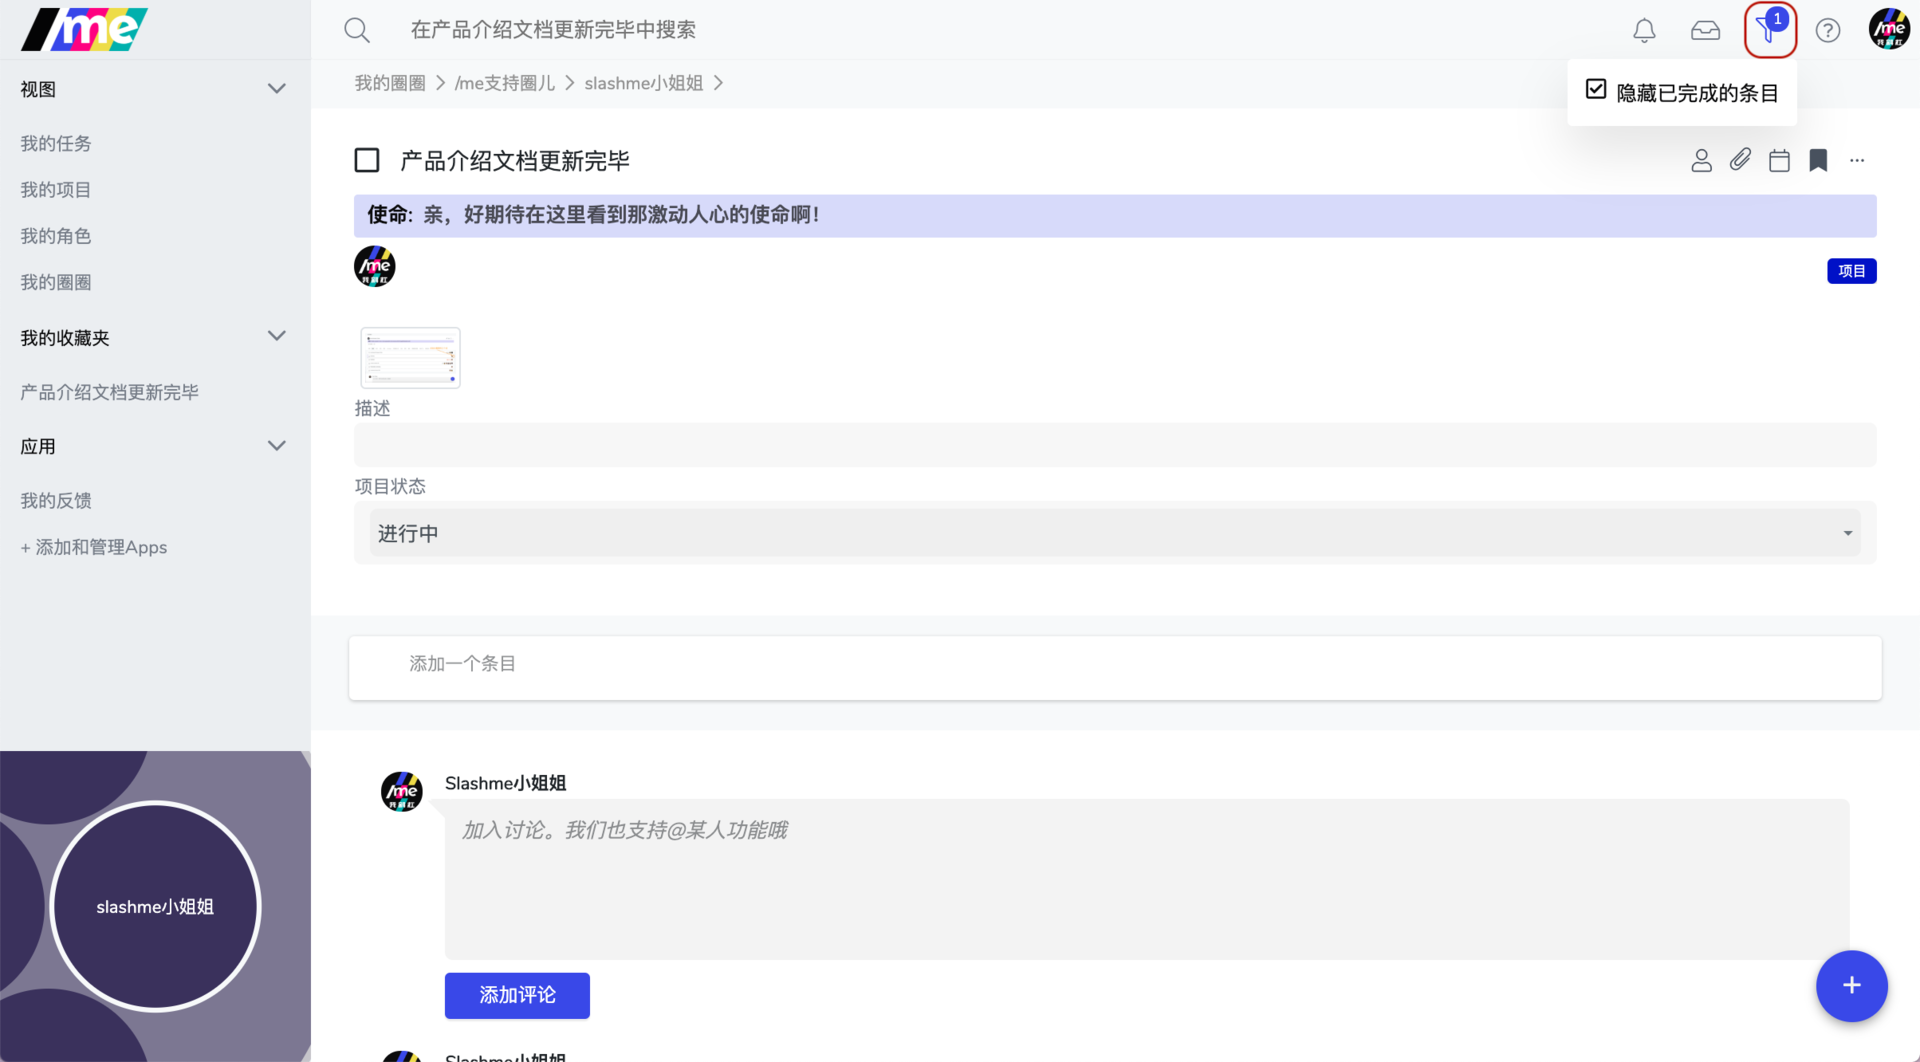The height and width of the screenshot is (1062, 1920).
Task: Click slashme小姐姐 breadcrumb link
Action: 644,83
